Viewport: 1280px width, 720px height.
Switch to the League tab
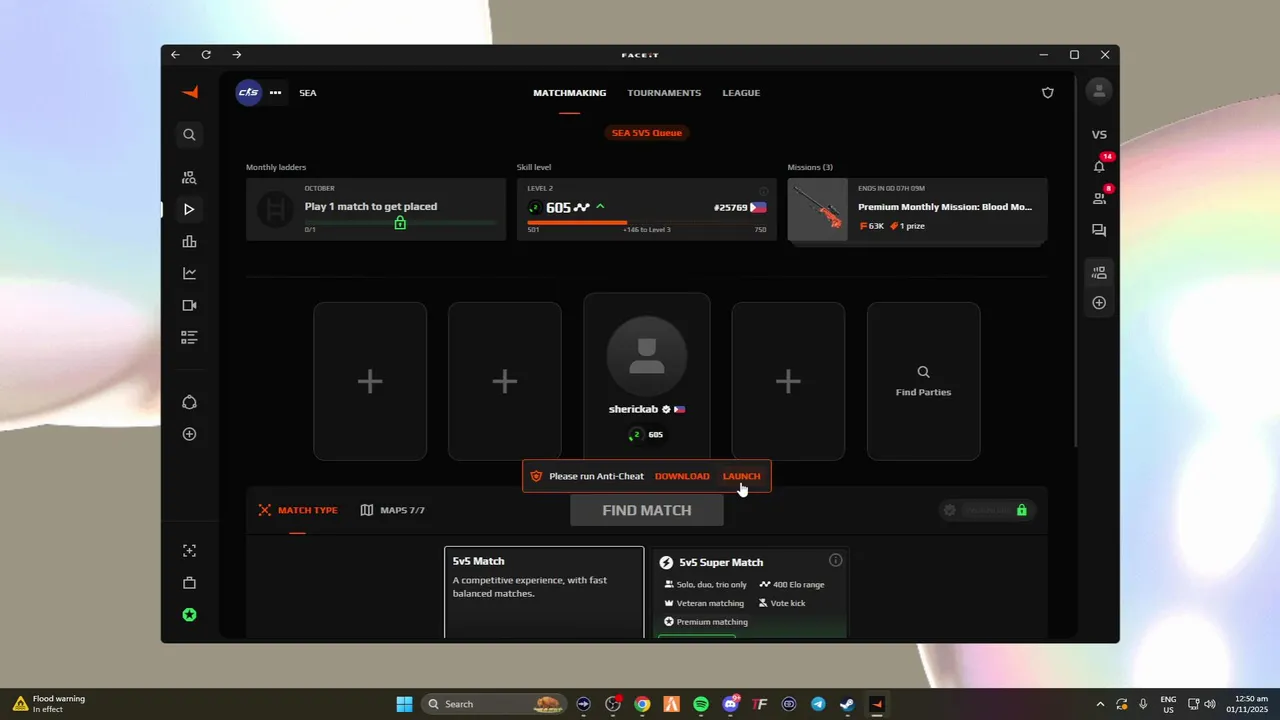click(x=741, y=93)
